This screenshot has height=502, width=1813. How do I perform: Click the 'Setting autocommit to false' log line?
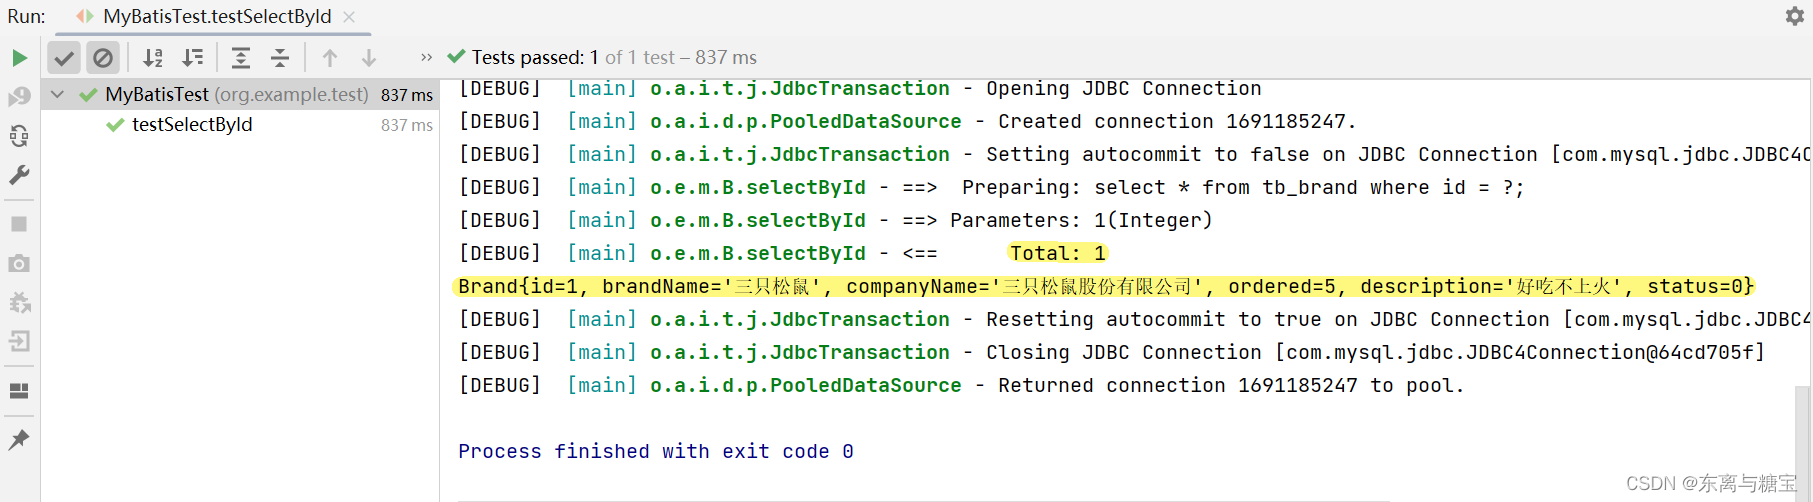click(x=1136, y=155)
